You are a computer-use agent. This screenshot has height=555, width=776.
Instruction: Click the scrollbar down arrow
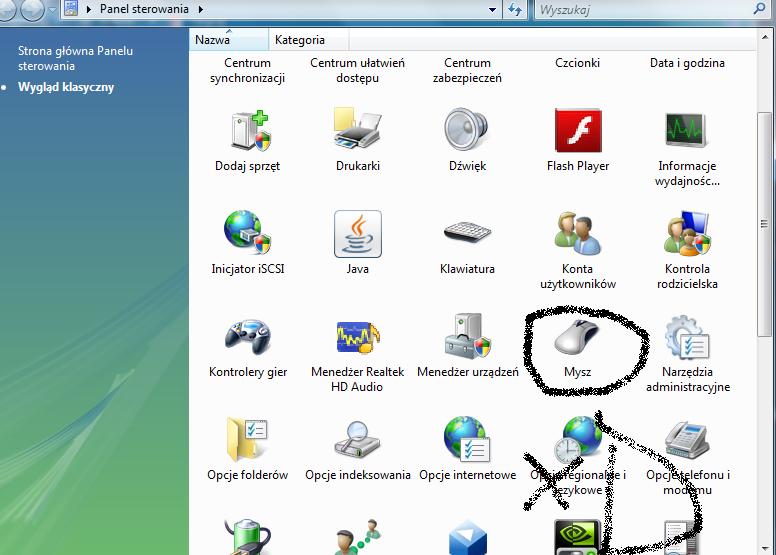point(765,548)
